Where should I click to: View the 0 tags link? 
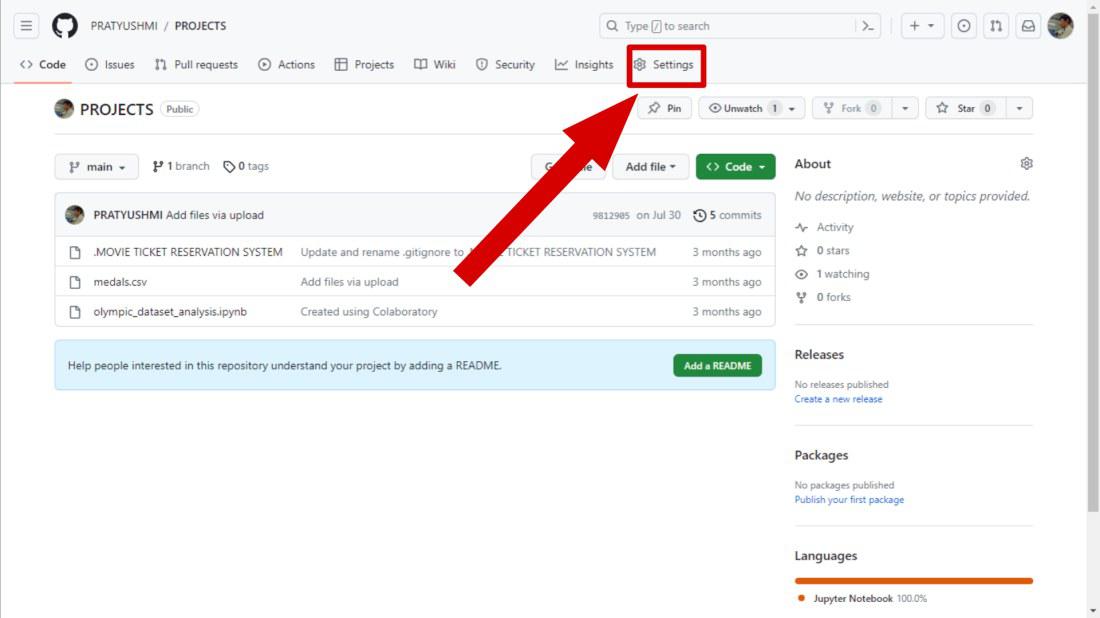pyautogui.click(x=246, y=166)
